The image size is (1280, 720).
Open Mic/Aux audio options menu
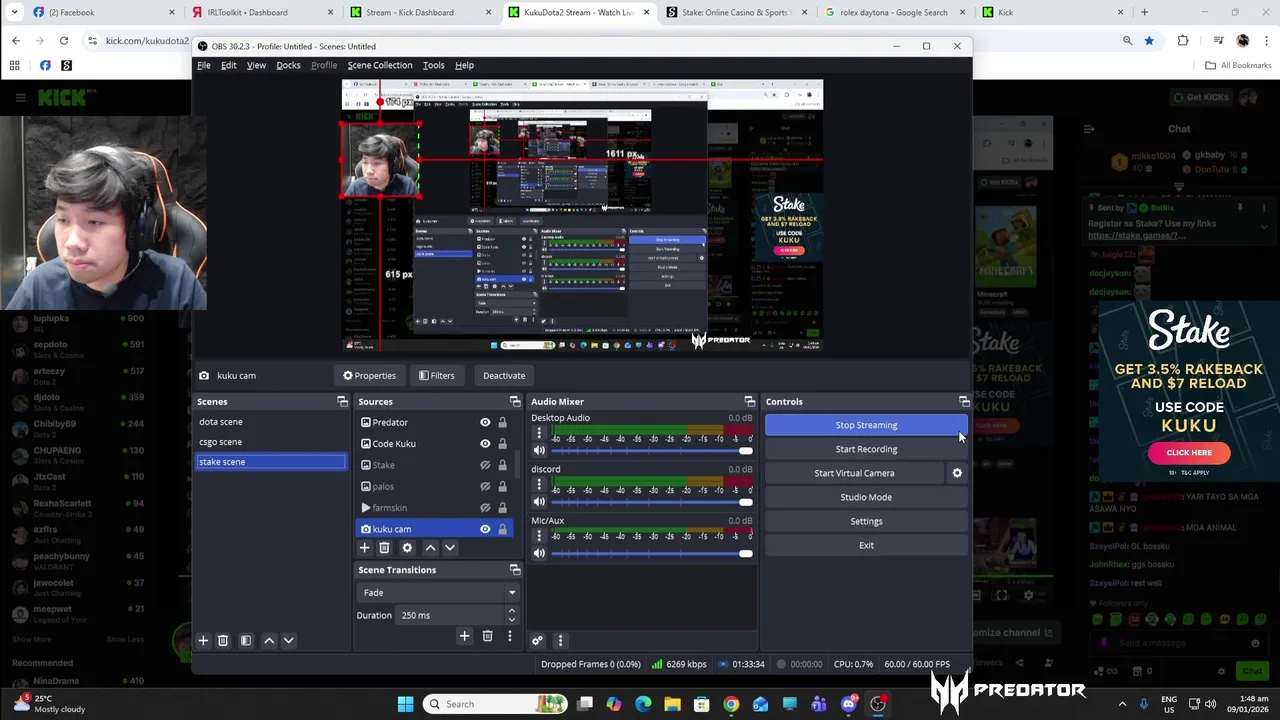(x=539, y=536)
